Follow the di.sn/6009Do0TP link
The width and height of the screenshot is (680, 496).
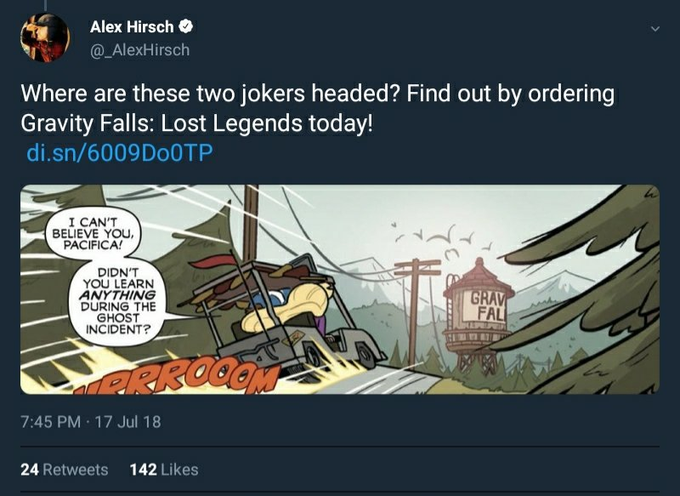click(120, 153)
